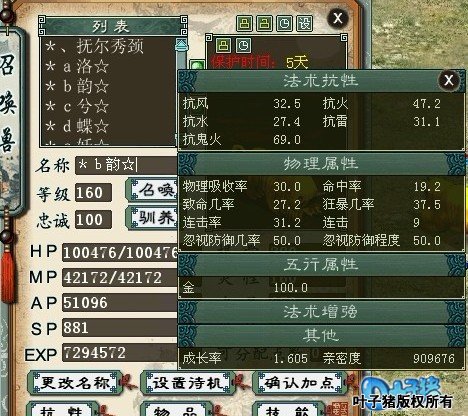
Task: Close the 法术抗性 attributes popup
Action: 449,80
